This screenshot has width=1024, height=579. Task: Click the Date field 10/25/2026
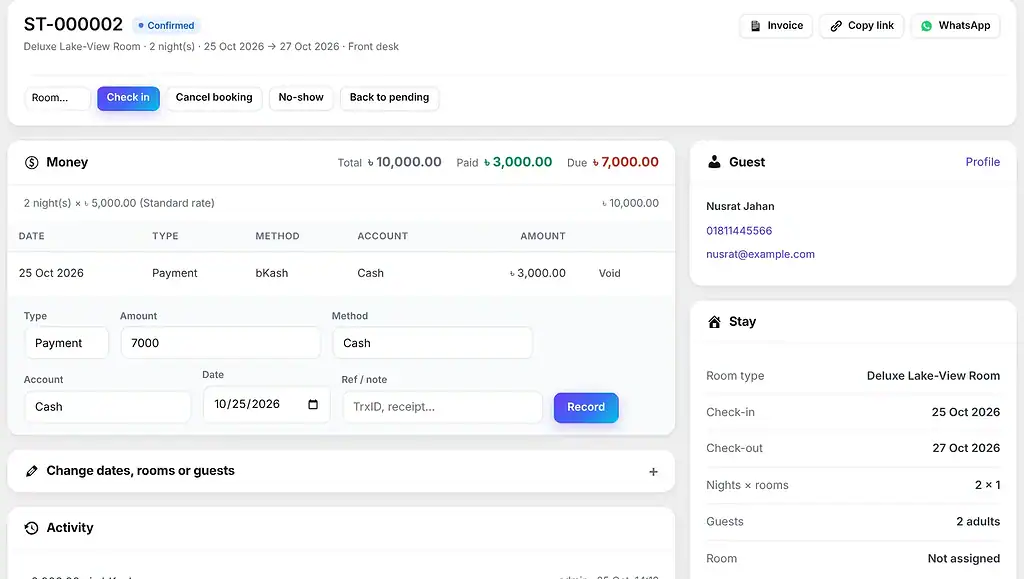[266, 404]
